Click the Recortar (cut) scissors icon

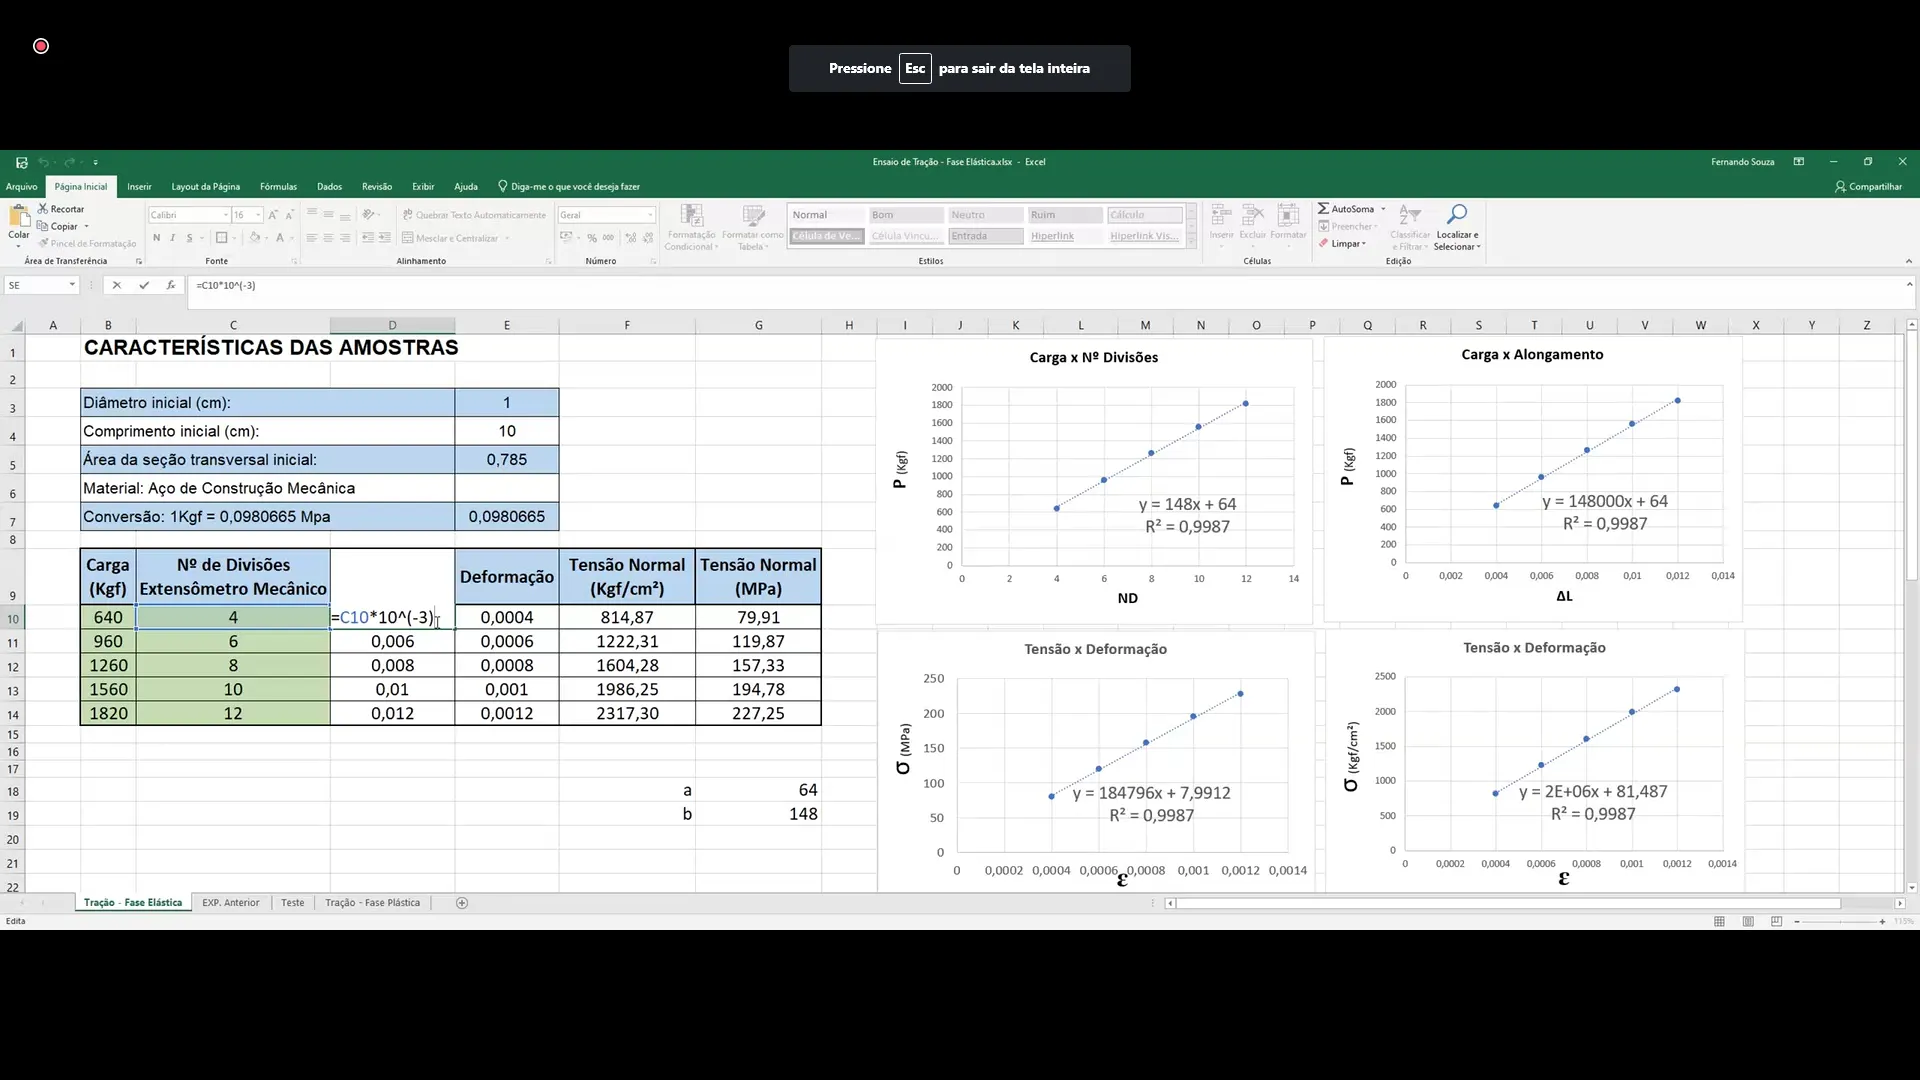pyautogui.click(x=43, y=209)
